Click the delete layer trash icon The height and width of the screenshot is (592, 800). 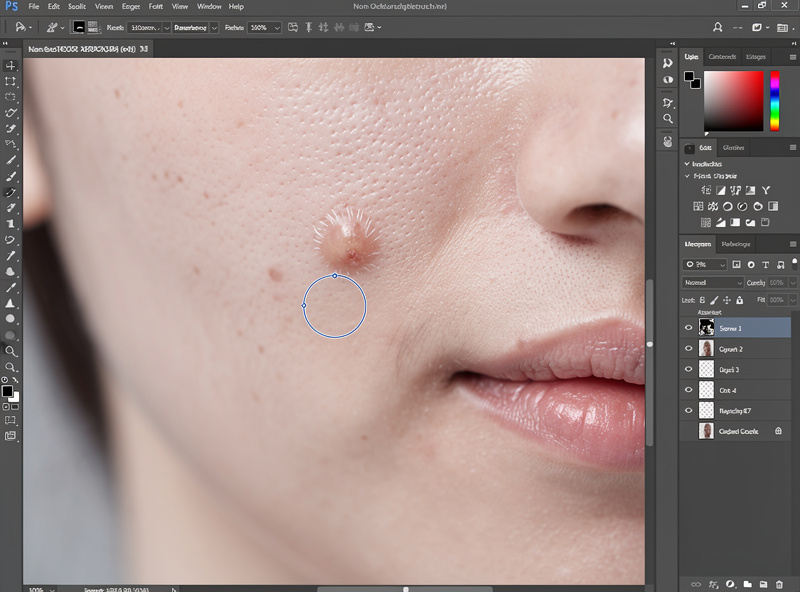point(779,584)
